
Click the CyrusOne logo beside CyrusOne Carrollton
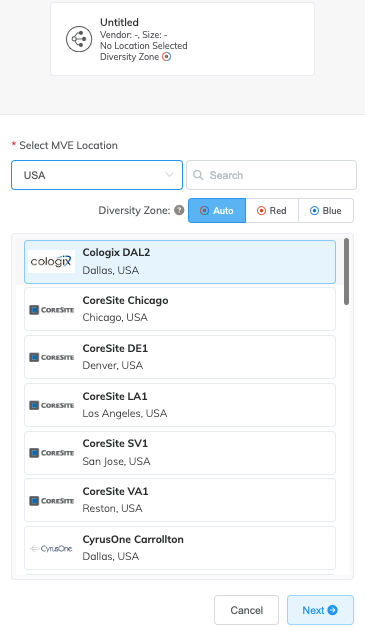coord(52,549)
